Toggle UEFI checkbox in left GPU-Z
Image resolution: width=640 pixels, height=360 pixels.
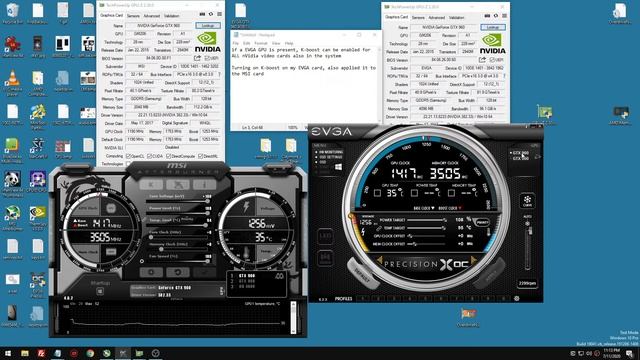[x=207, y=59]
